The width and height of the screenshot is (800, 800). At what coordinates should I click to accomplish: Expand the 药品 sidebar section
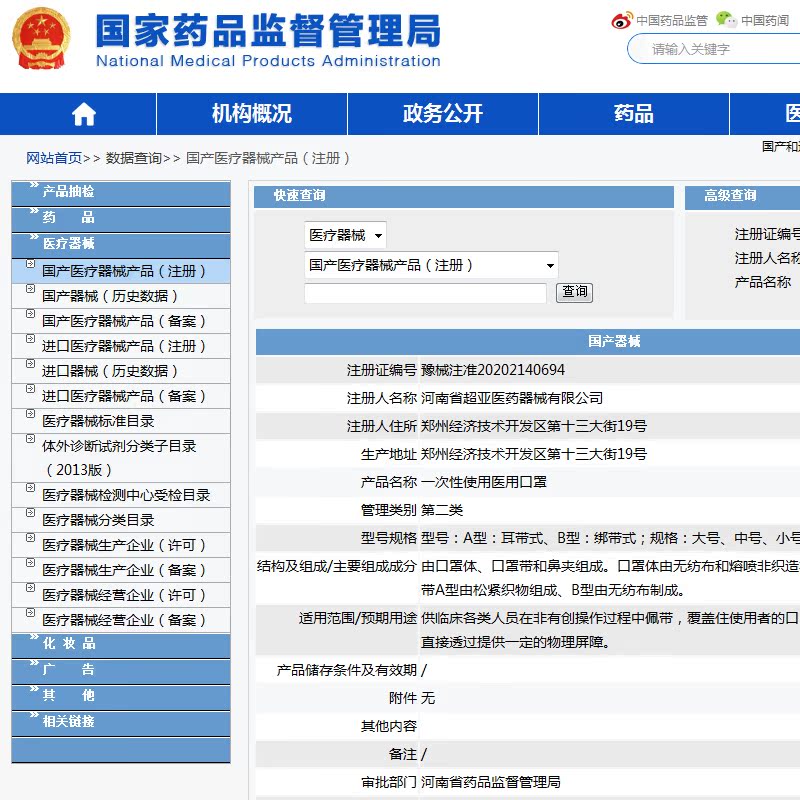121,219
